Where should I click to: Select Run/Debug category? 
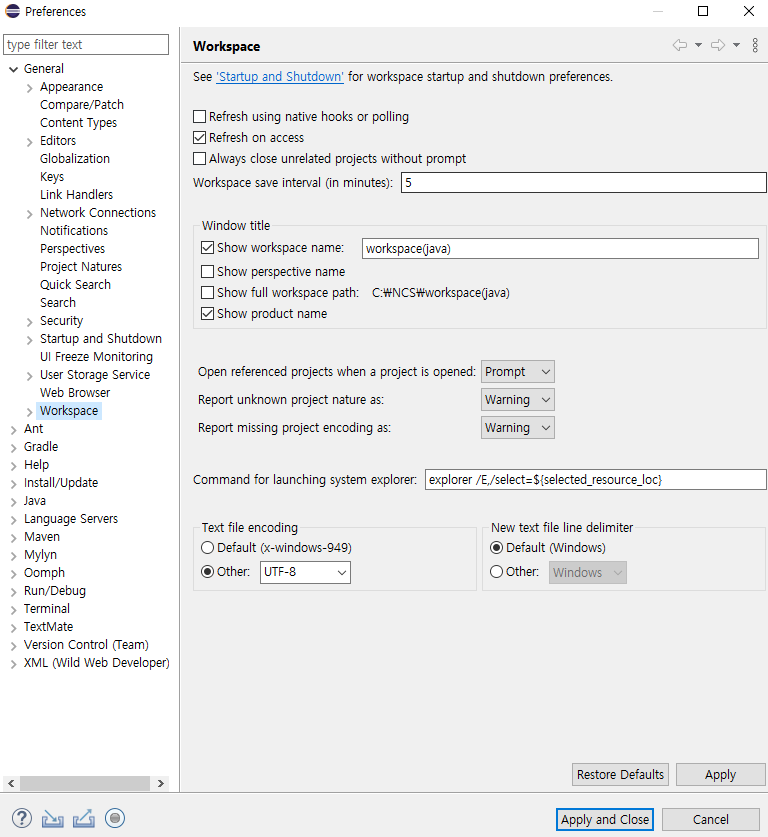(54, 591)
